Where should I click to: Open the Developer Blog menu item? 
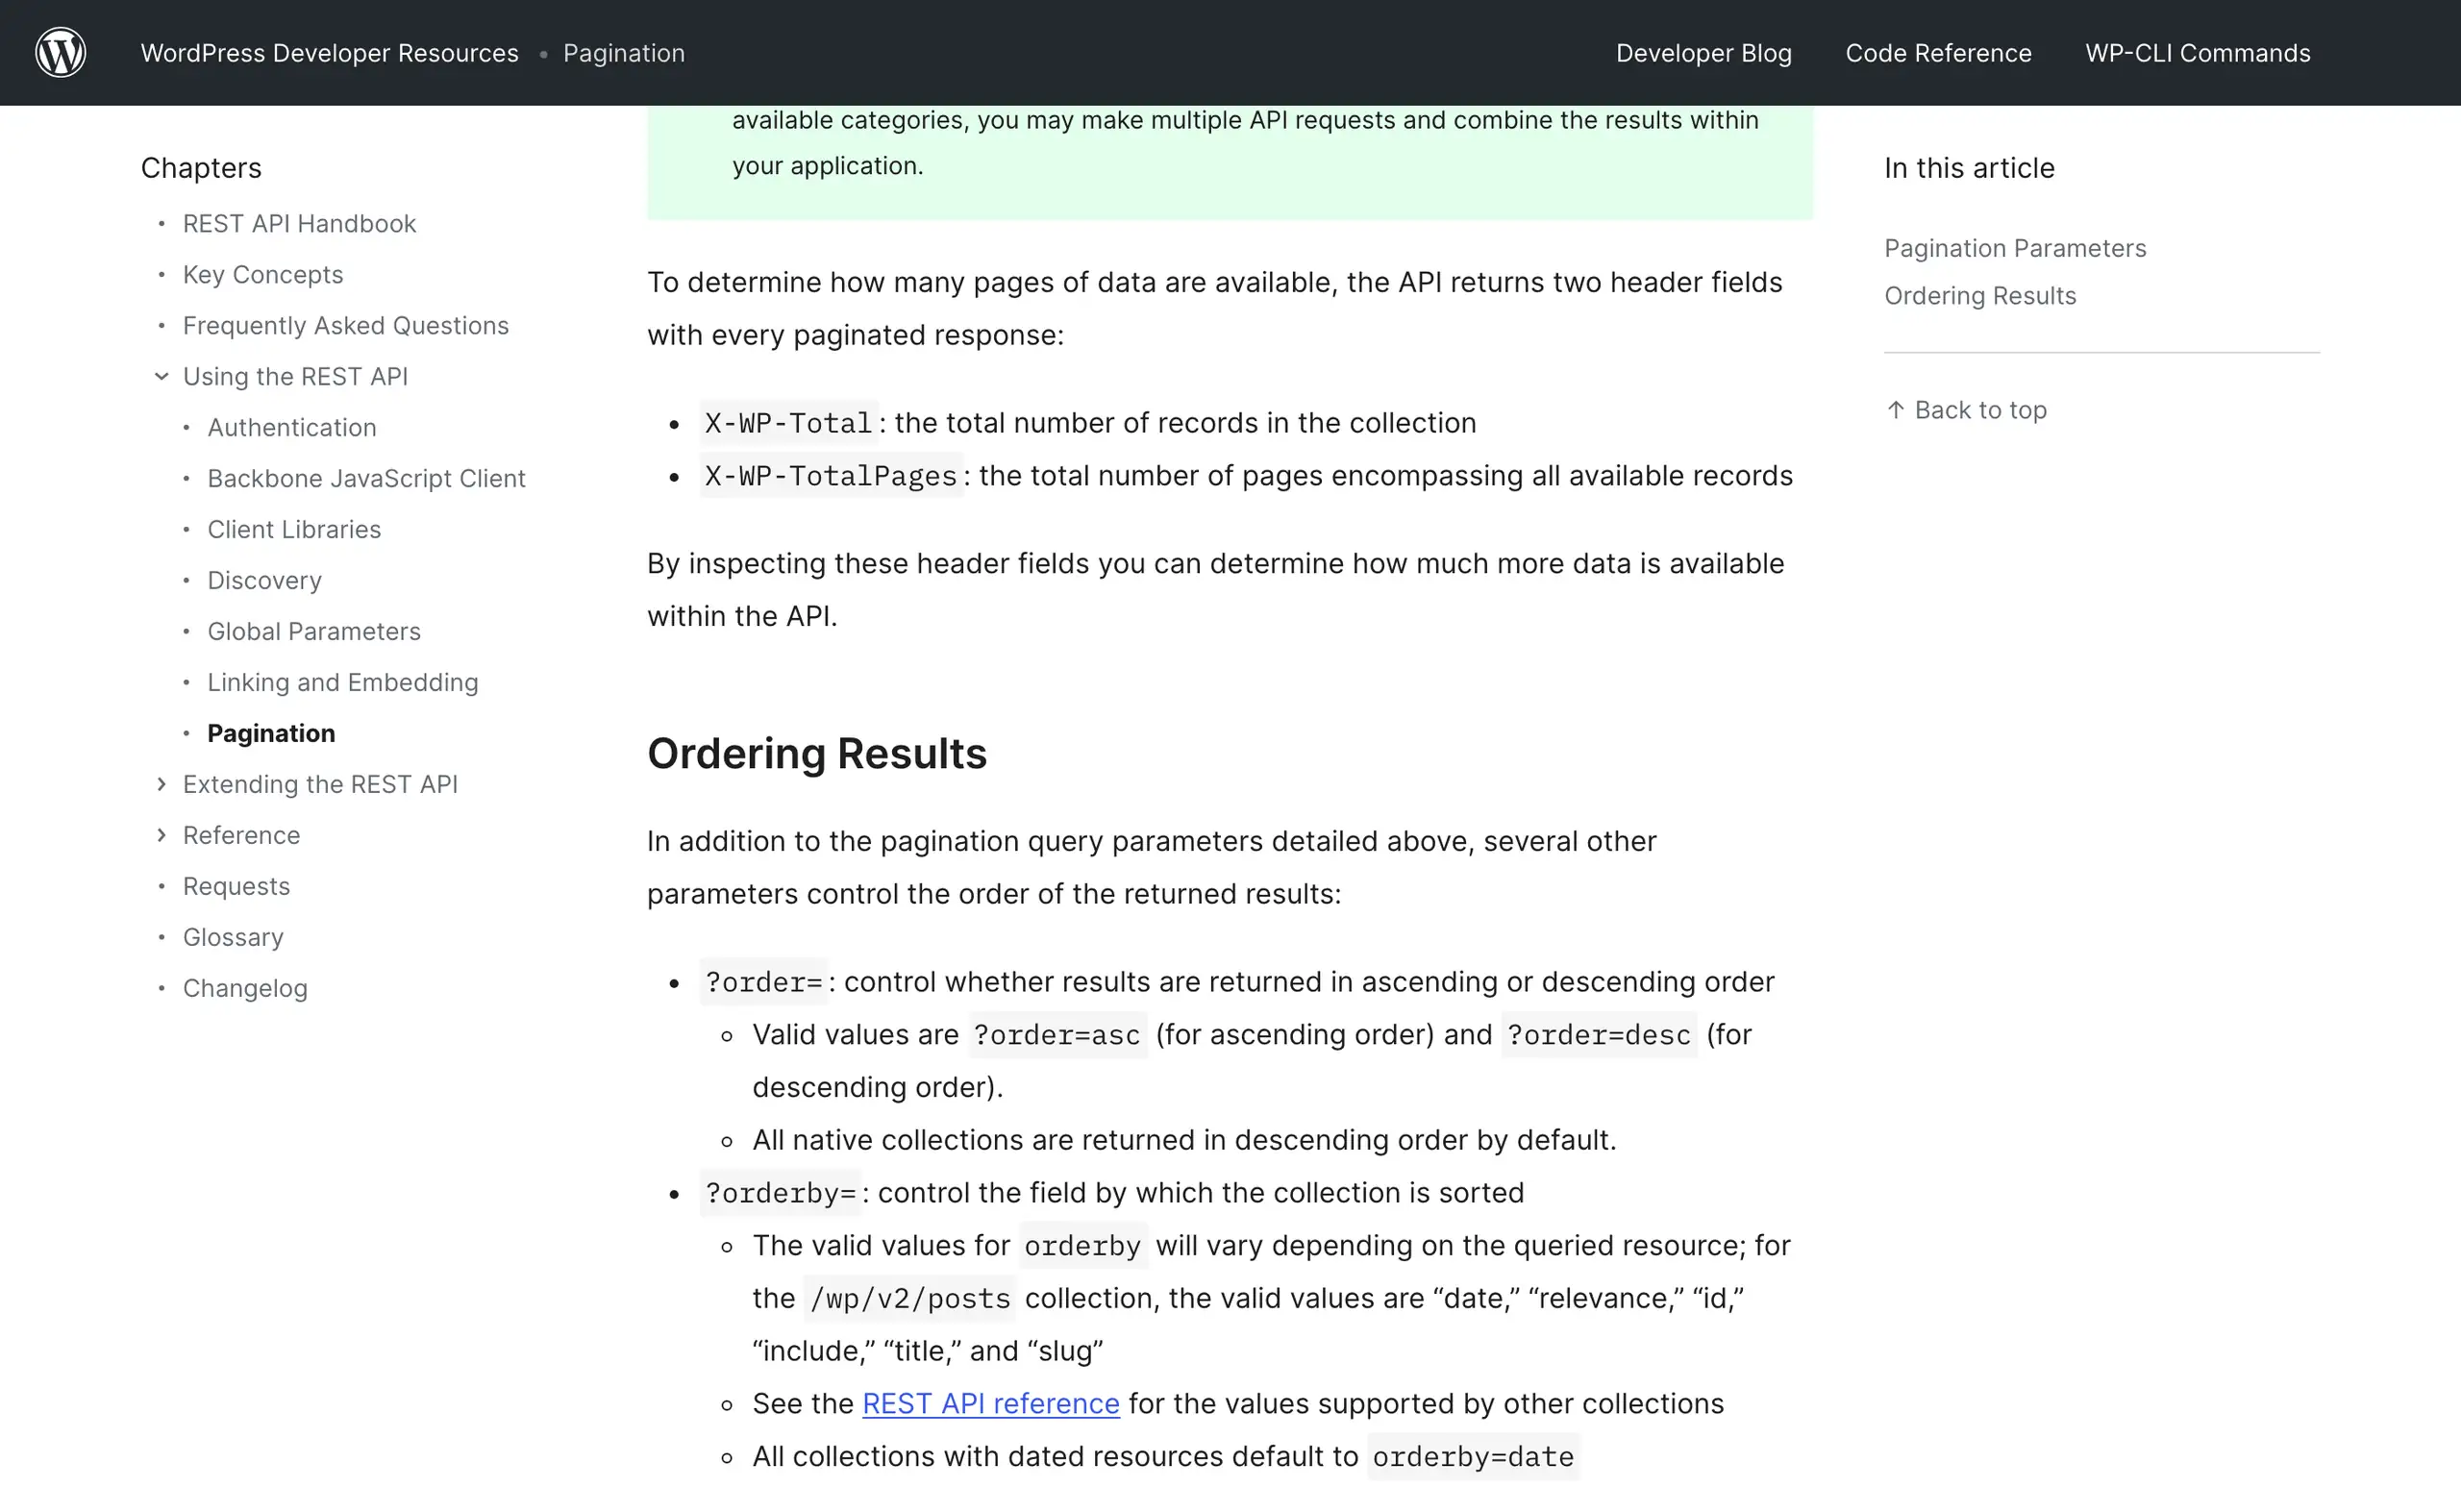[x=1703, y=53]
